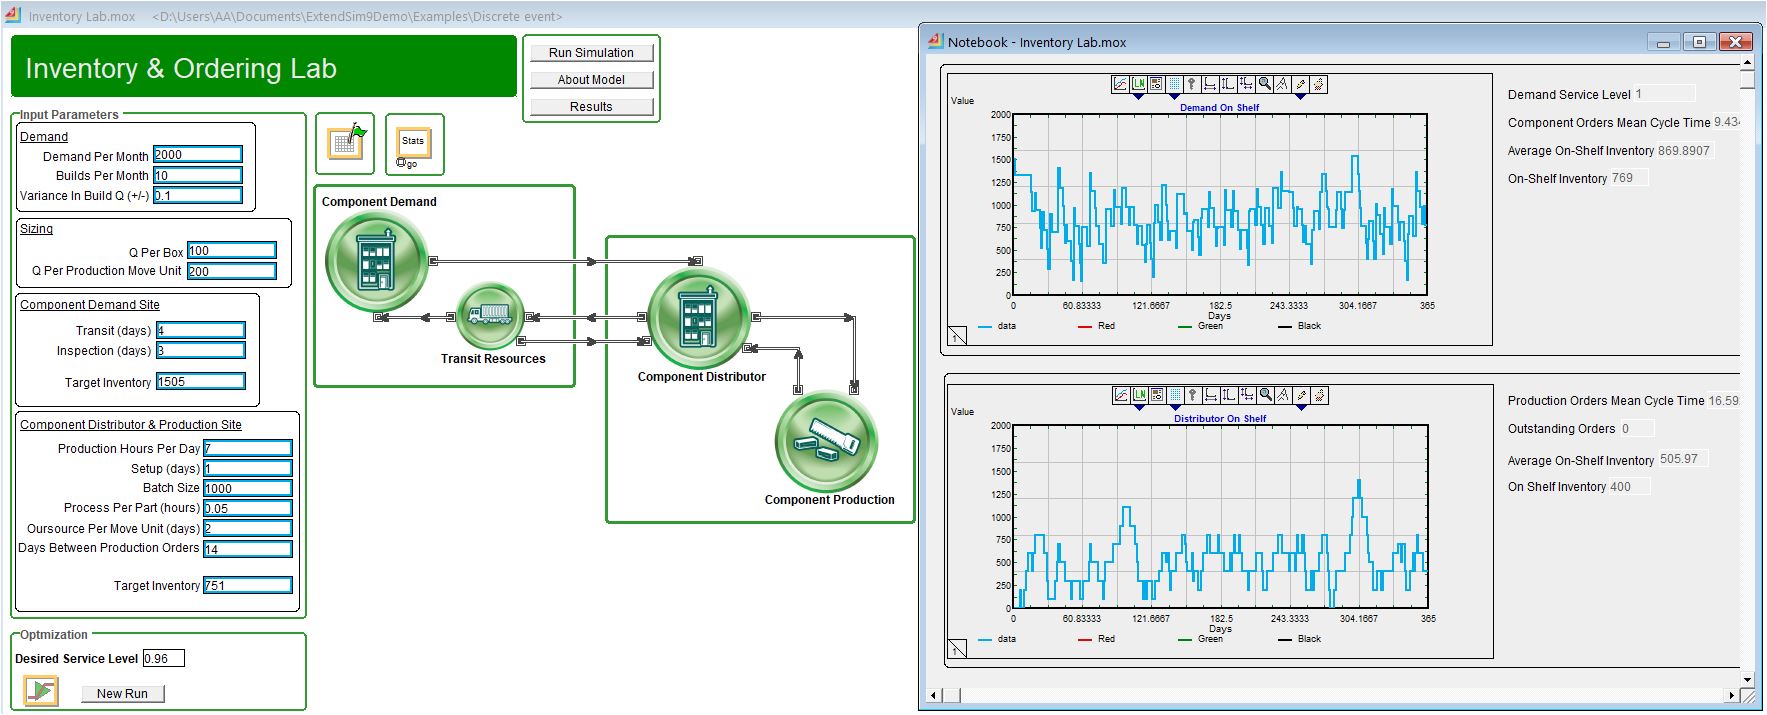
Task: Click the magnifier zoom icon on Distributor plot
Action: tap(1266, 395)
